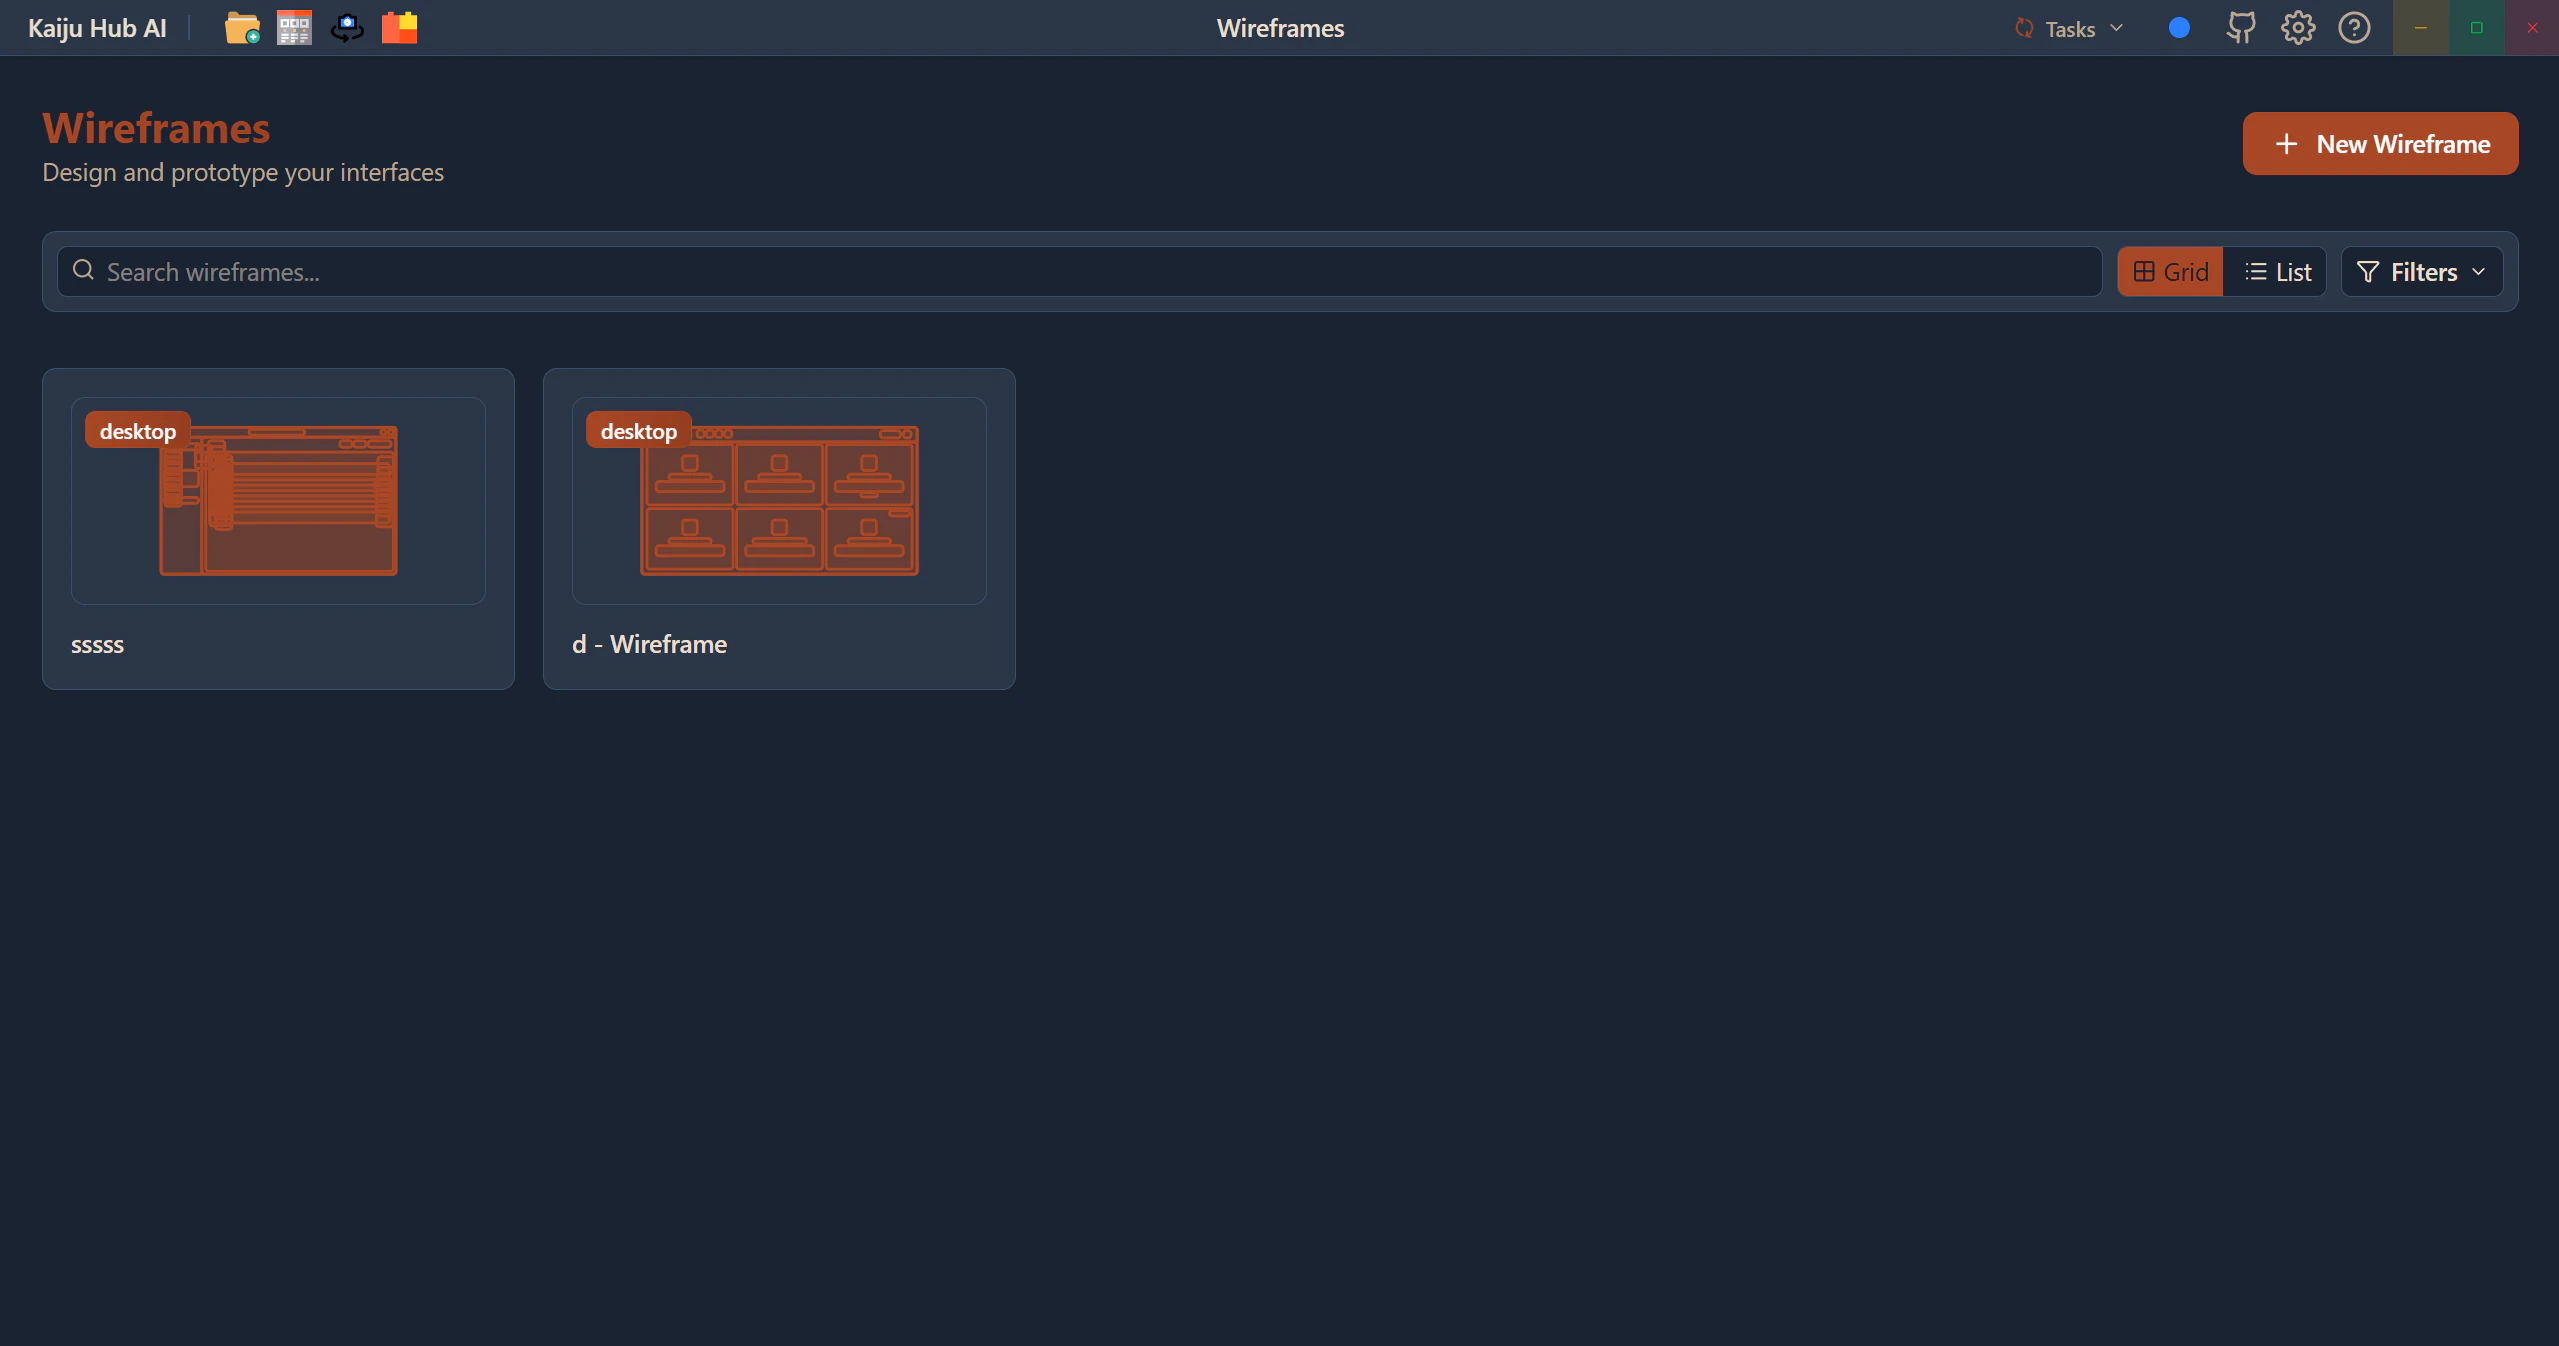Click the search magnifier icon
Image resolution: width=2559 pixels, height=1346 pixels.
coord(84,271)
